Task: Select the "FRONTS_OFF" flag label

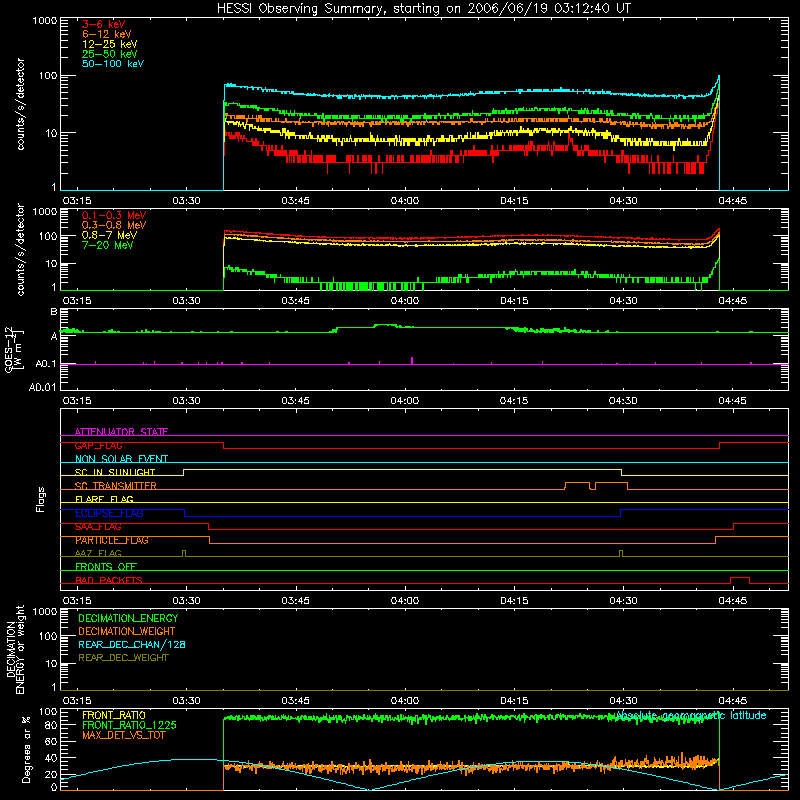Action: tap(106, 566)
